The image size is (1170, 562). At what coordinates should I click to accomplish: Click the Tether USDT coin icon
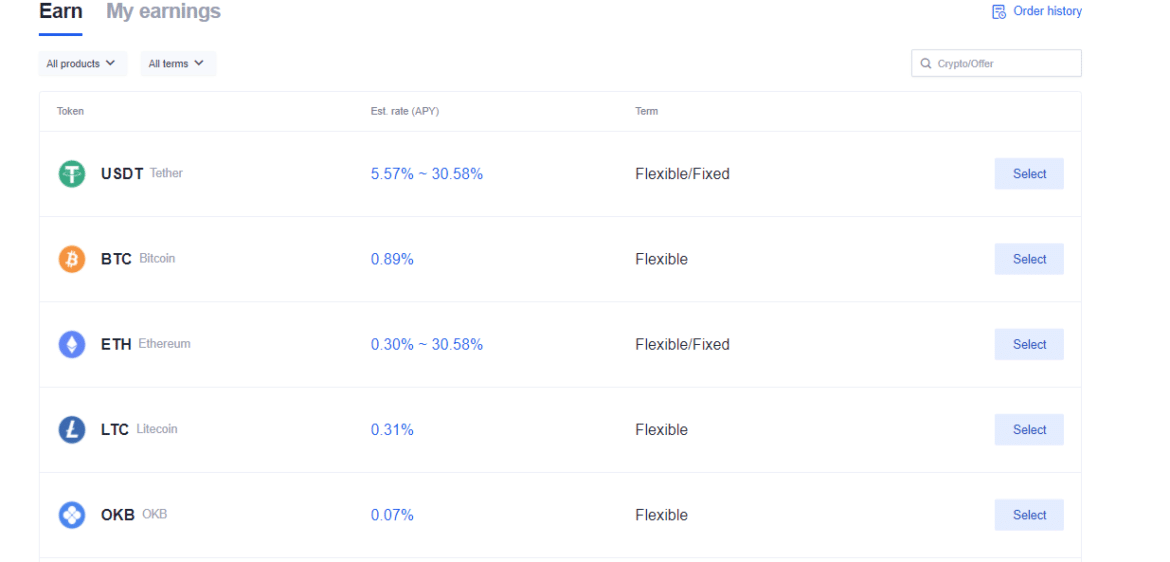72,174
